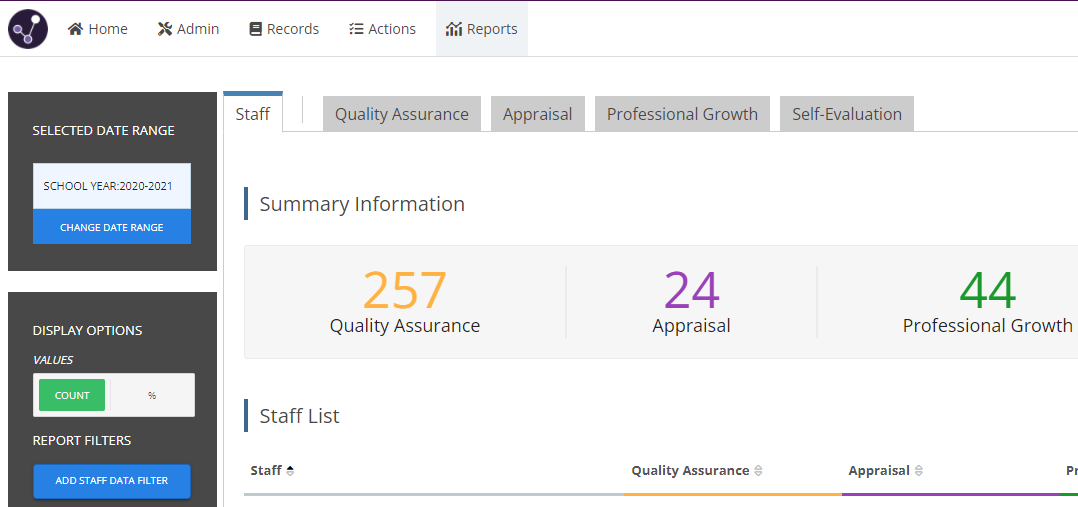Click the Actions checklist icon
Viewport: 1078px width, 507px height.
click(x=356, y=29)
